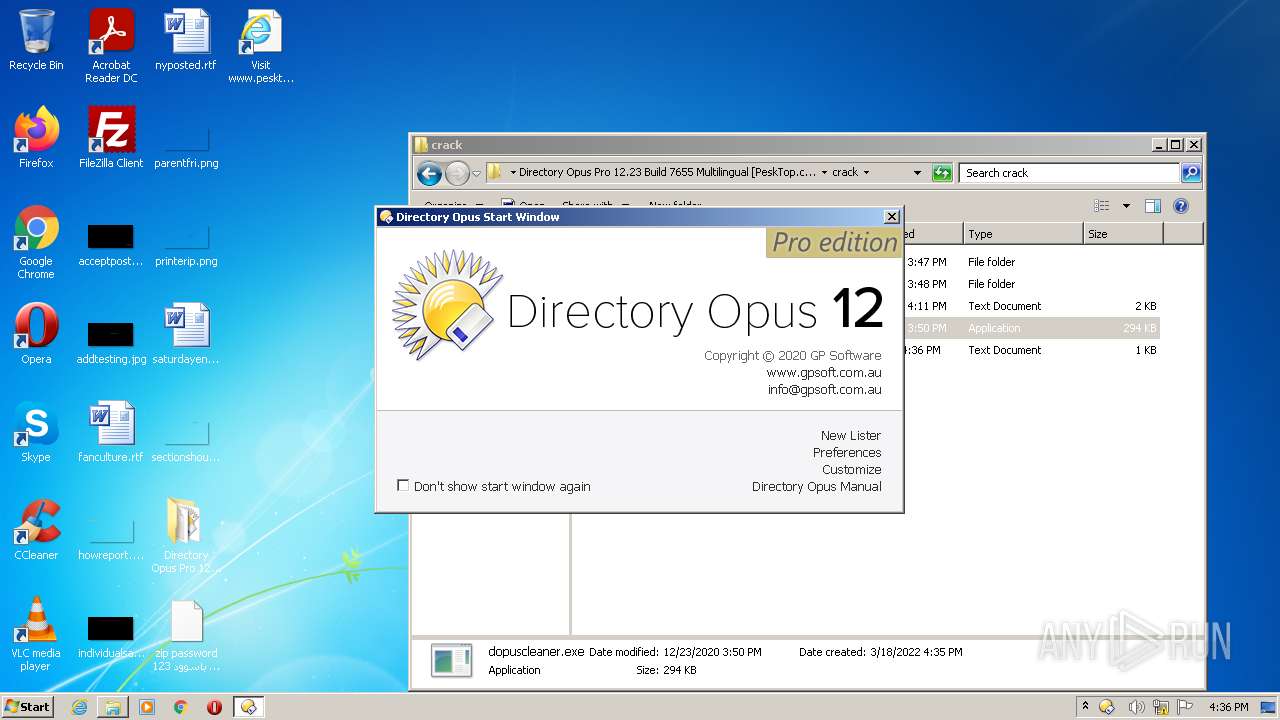This screenshot has width=1280, height=720.
Task: Select the howreport… desktop file
Action: [x=111, y=538]
